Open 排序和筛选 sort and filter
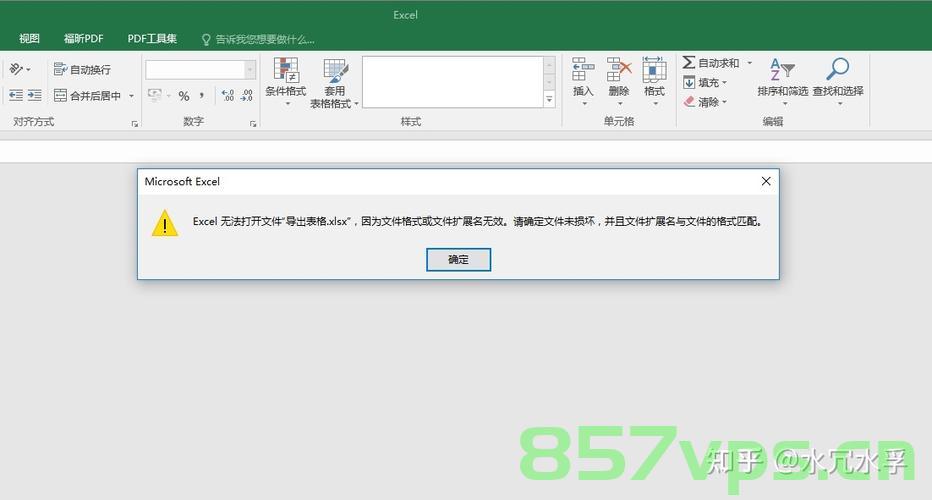This screenshot has width=932, height=500. [x=782, y=81]
